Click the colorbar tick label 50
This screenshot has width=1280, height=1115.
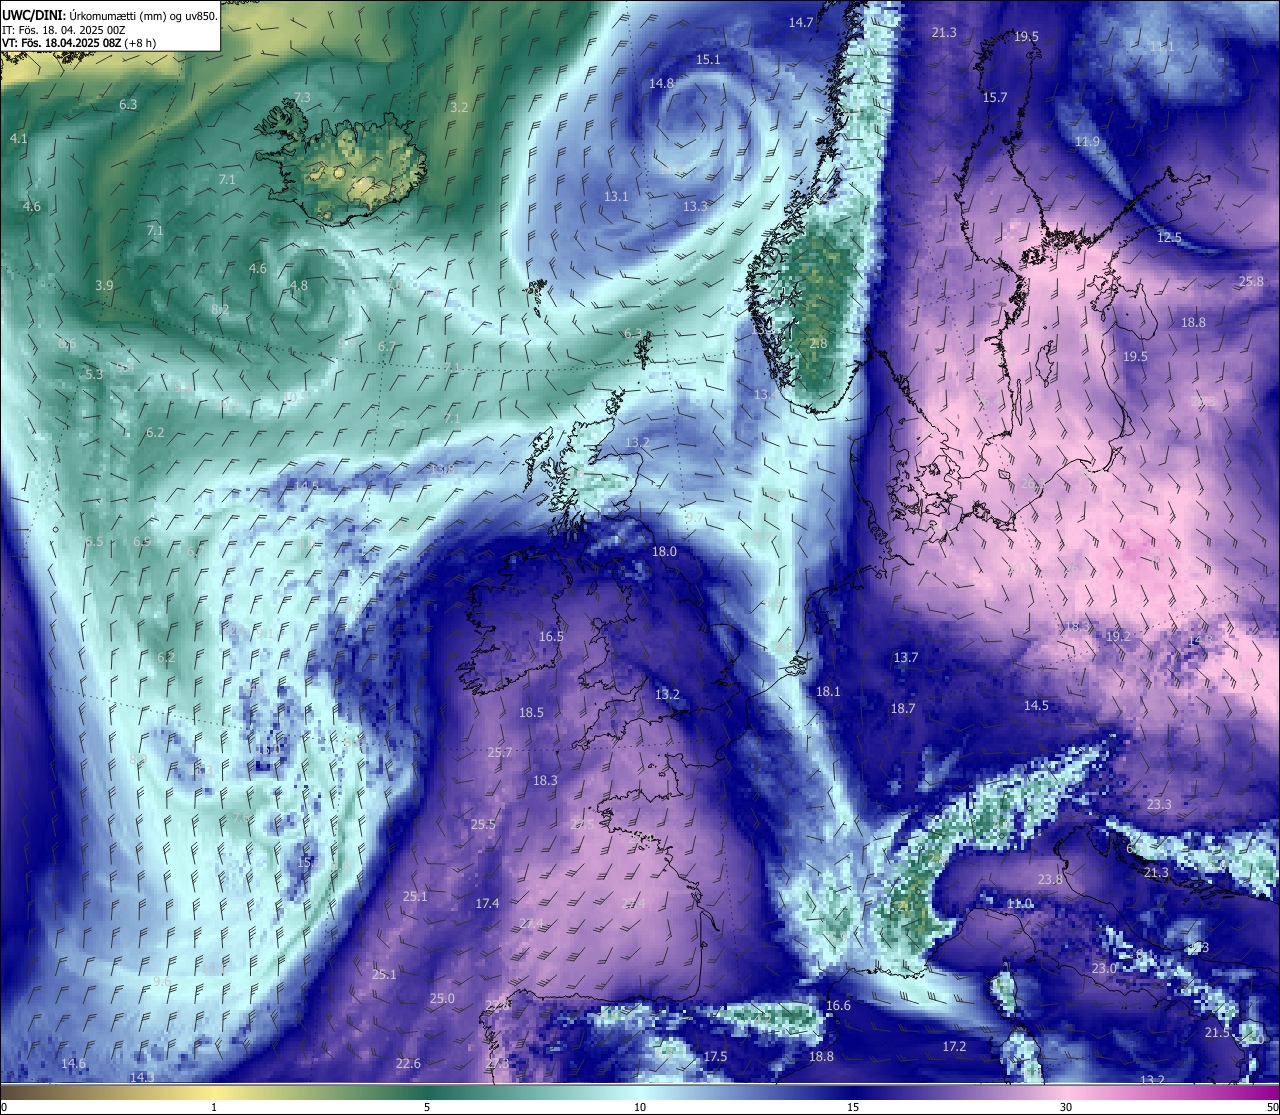[1271, 1107]
